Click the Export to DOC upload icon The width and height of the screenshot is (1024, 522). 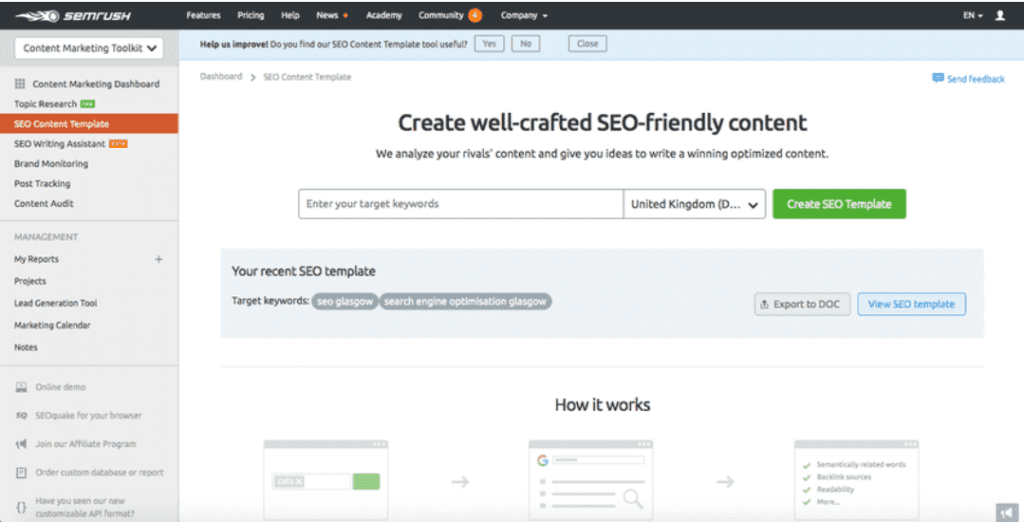point(764,304)
